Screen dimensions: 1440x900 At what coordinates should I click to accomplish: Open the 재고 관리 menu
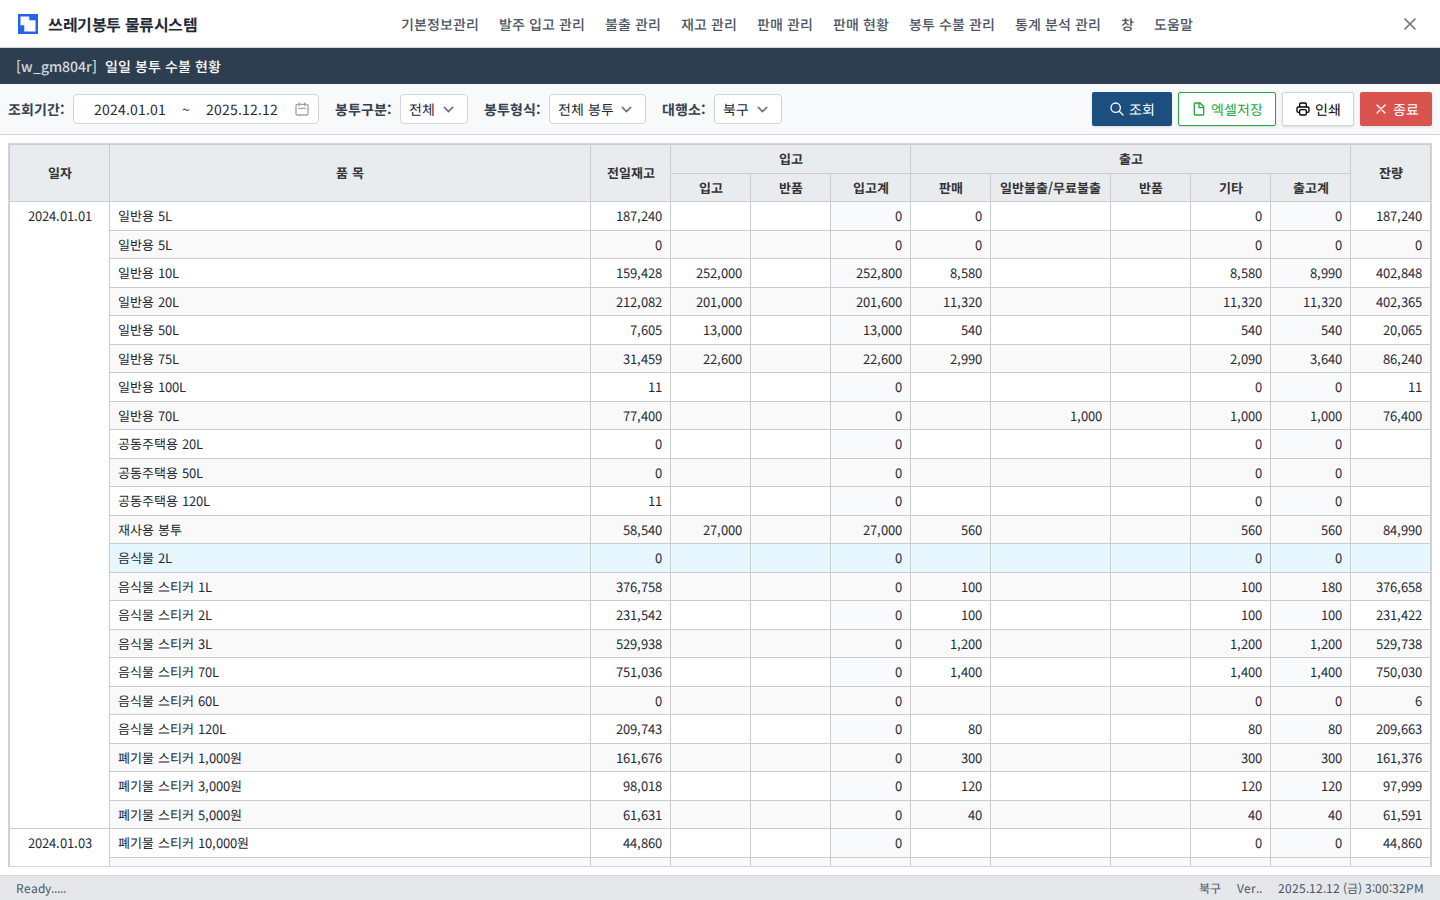(x=708, y=24)
